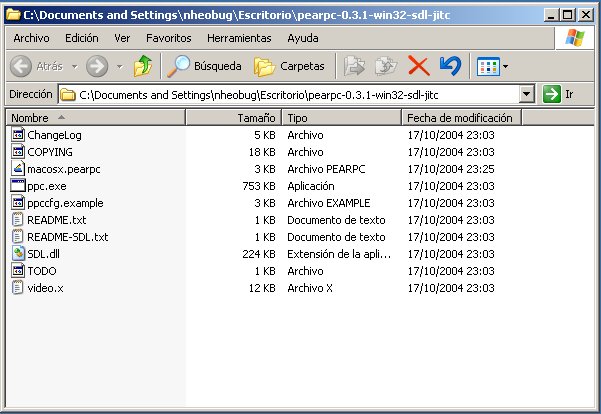Click the Windows flag logo
Viewport: 601px width, 414px height.
click(x=575, y=38)
